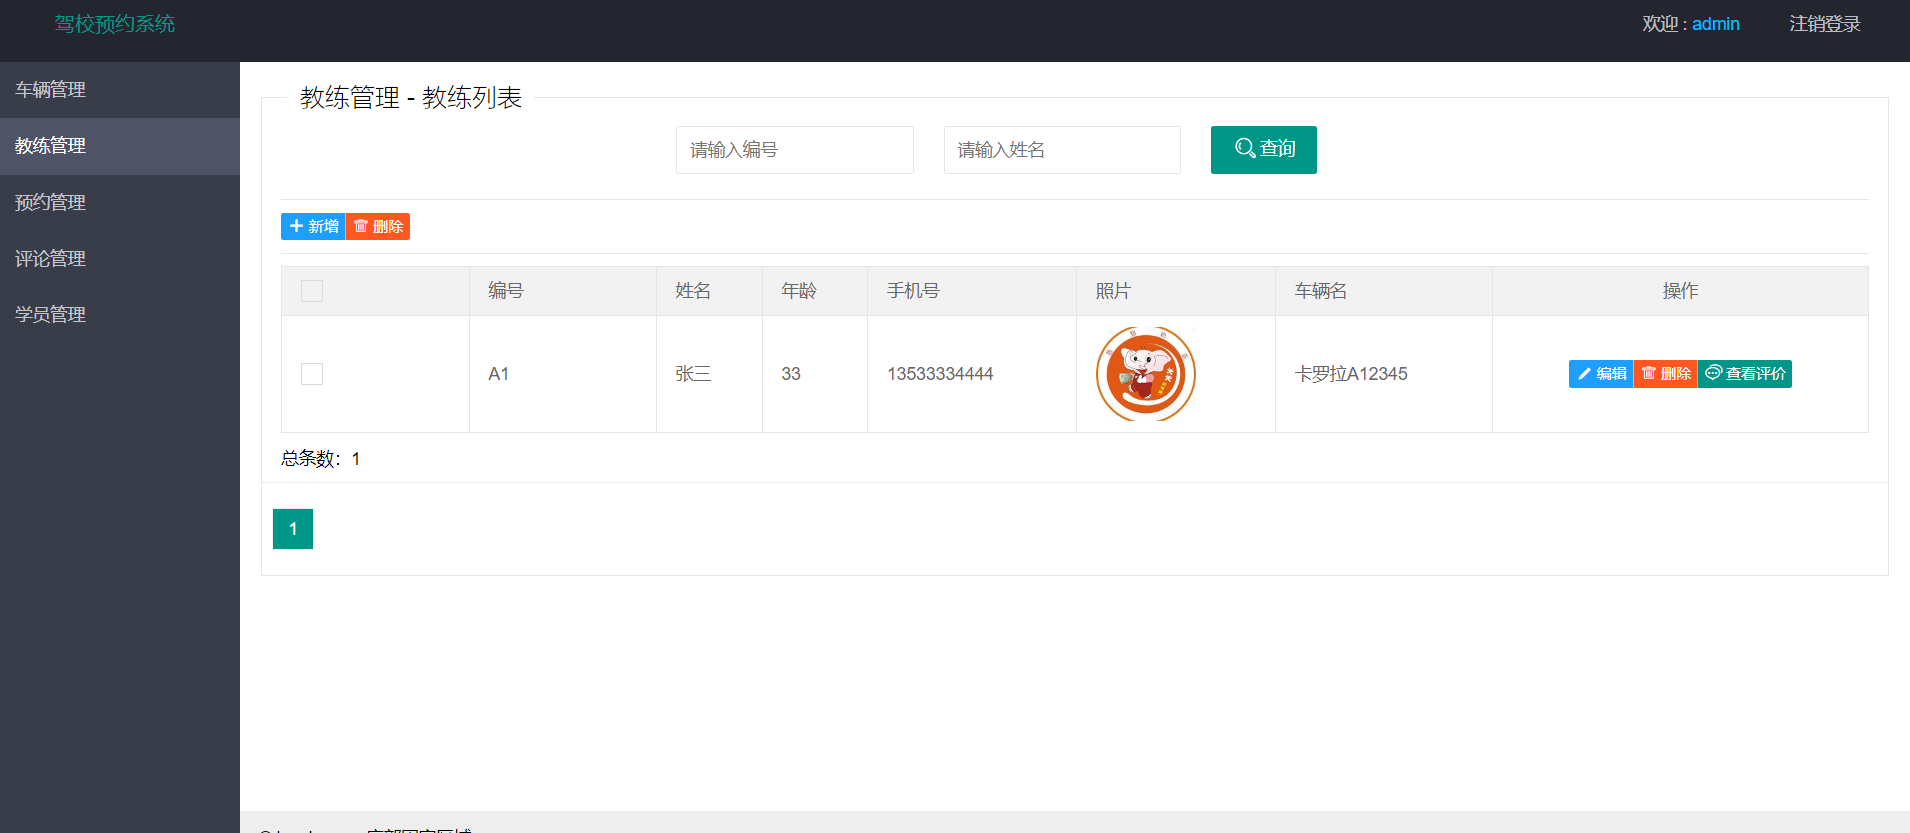Open 预约管理 in sidebar
1910x833 pixels.
coord(120,203)
